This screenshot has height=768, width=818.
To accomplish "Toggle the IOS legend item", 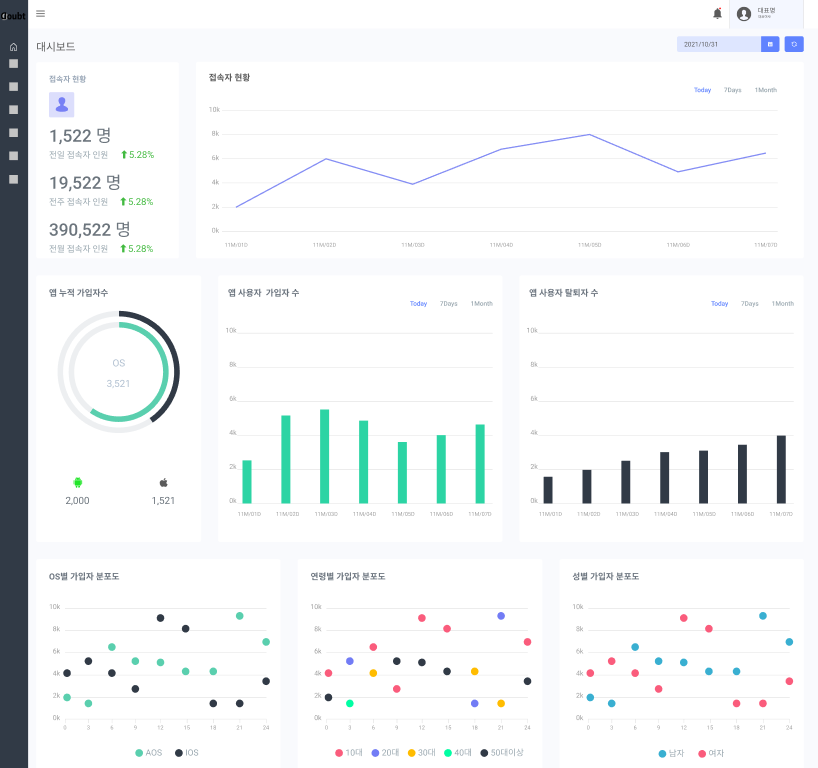I will point(187,753).
